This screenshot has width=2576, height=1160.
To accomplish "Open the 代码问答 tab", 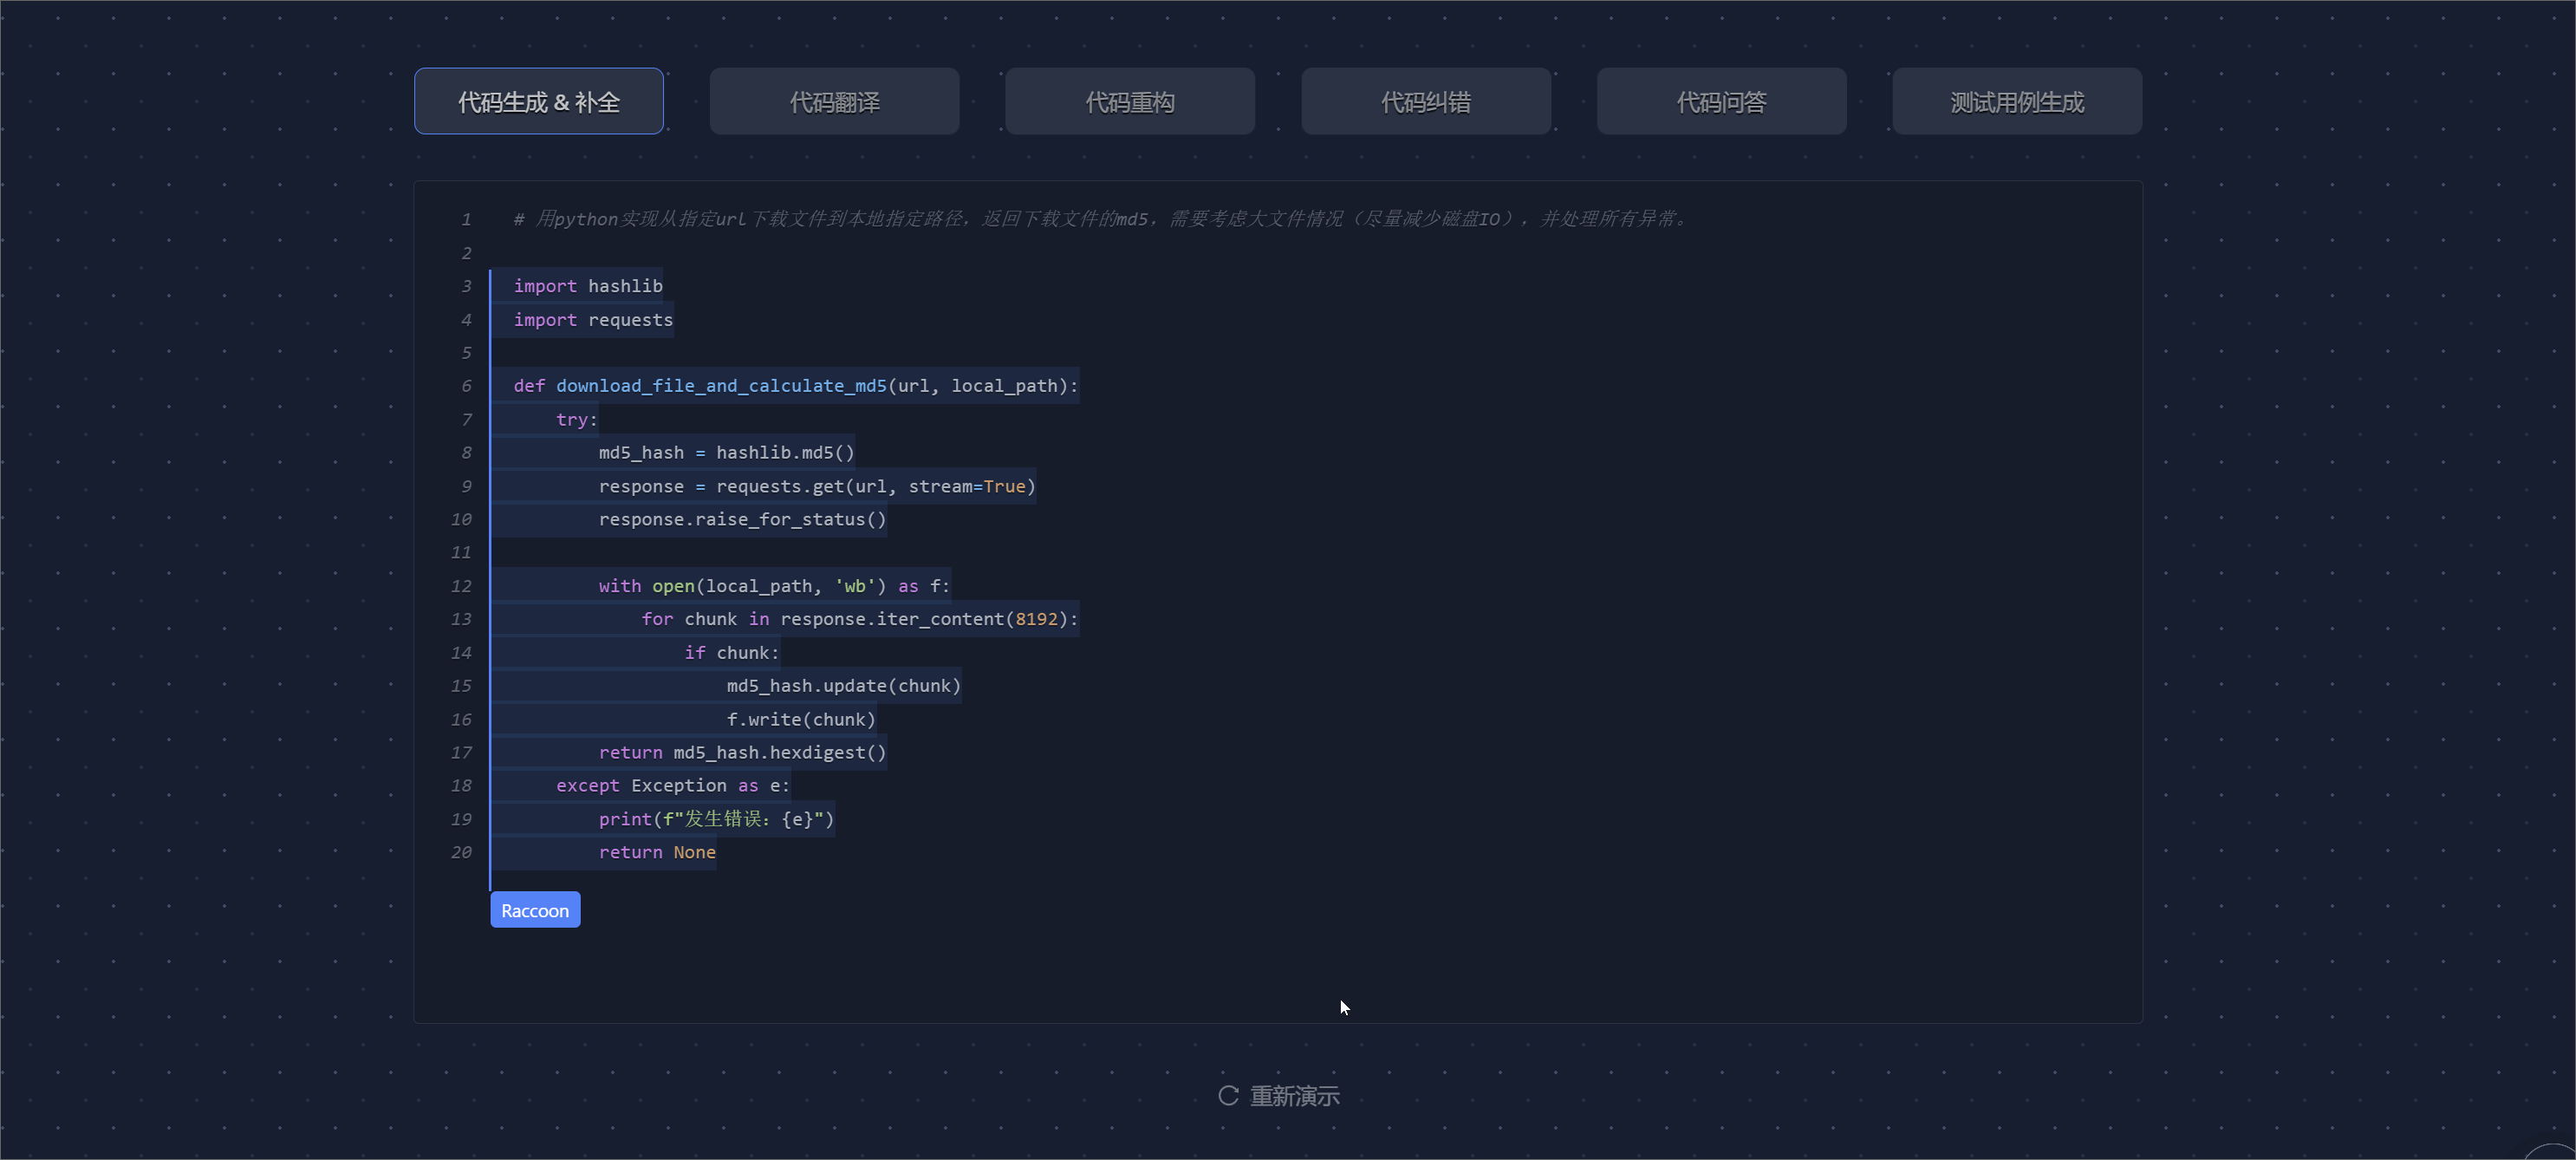I will [1721, 102].
